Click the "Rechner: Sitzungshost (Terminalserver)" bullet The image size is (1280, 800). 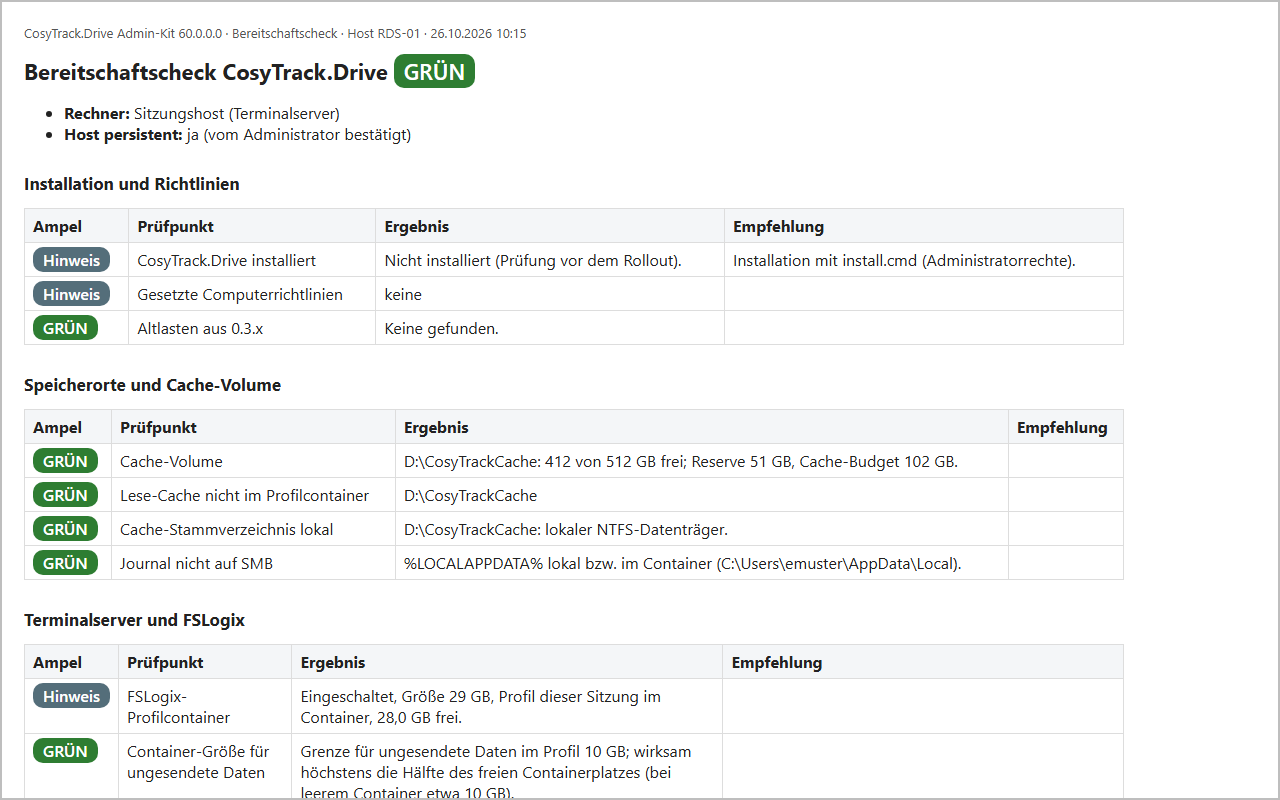tap(202, 114)
